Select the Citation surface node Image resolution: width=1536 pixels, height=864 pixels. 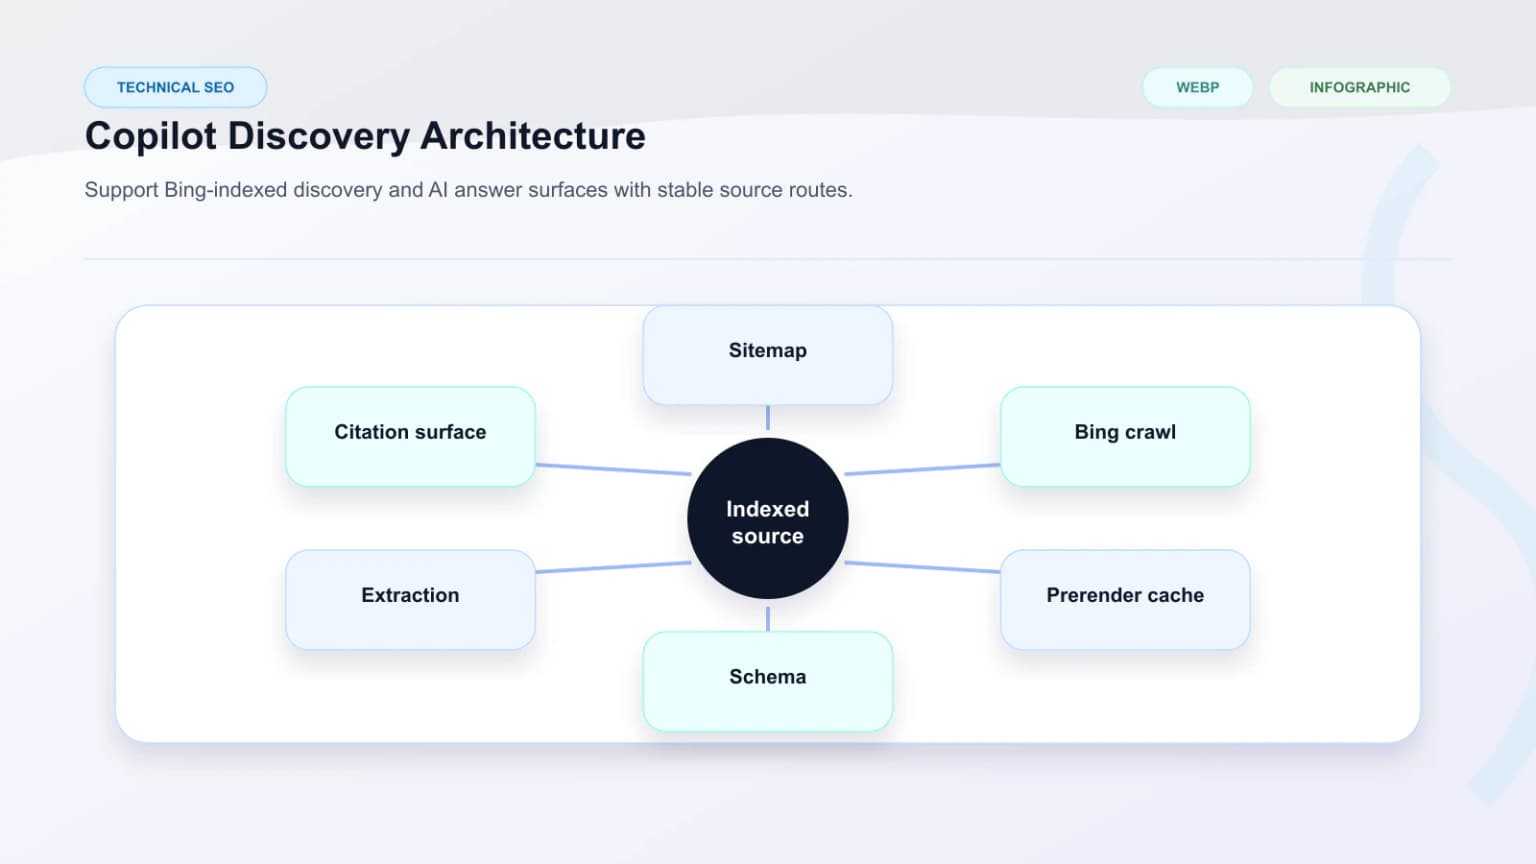coord(410,437)
